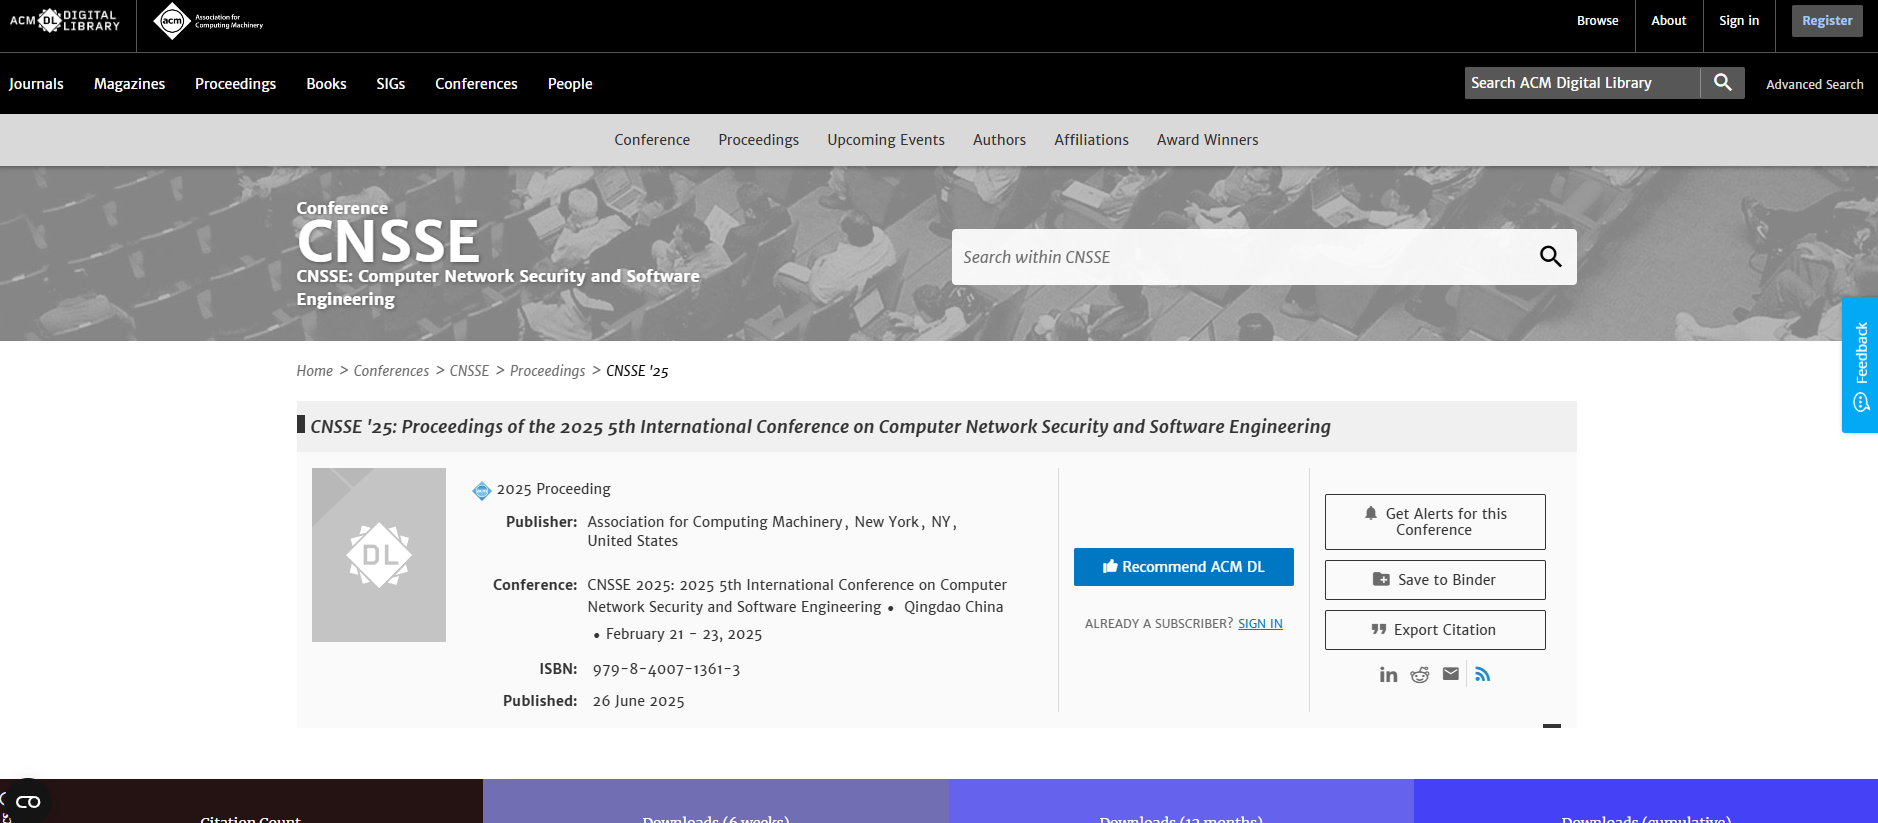The height and width of the screenshot is (823, 1878).
Task: Open the Journals menu
Action: pyautogui.click(x=36, y=84)
